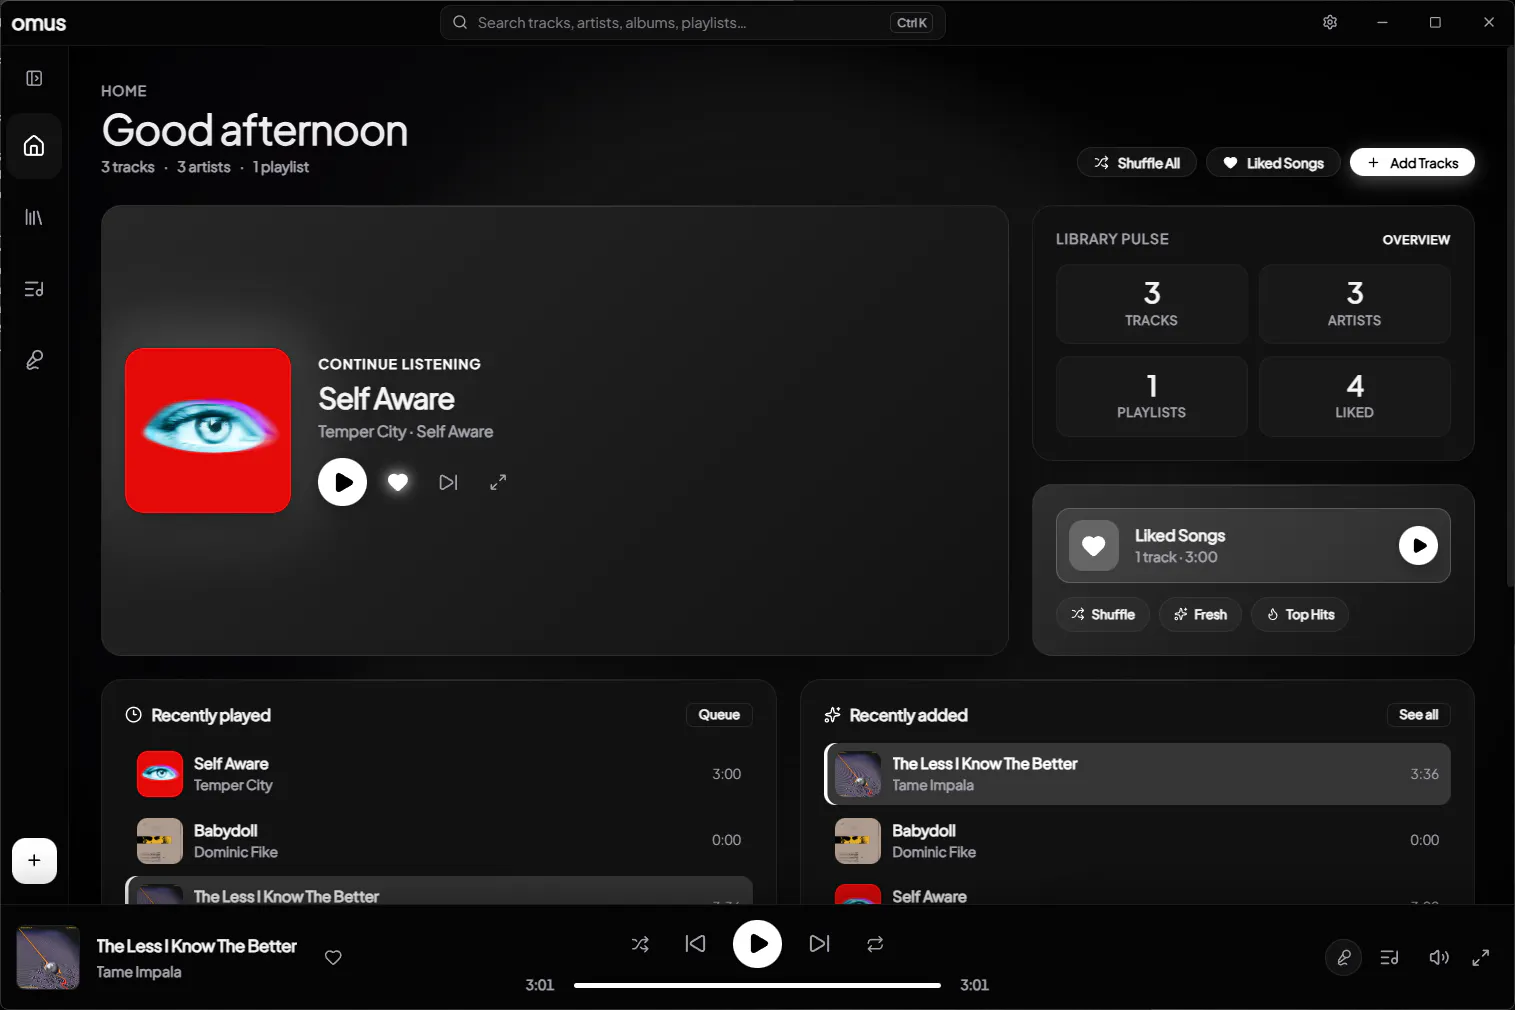Open the Playlists count tile
The image size is (1515, 1010).
(x=1152, y=396)
